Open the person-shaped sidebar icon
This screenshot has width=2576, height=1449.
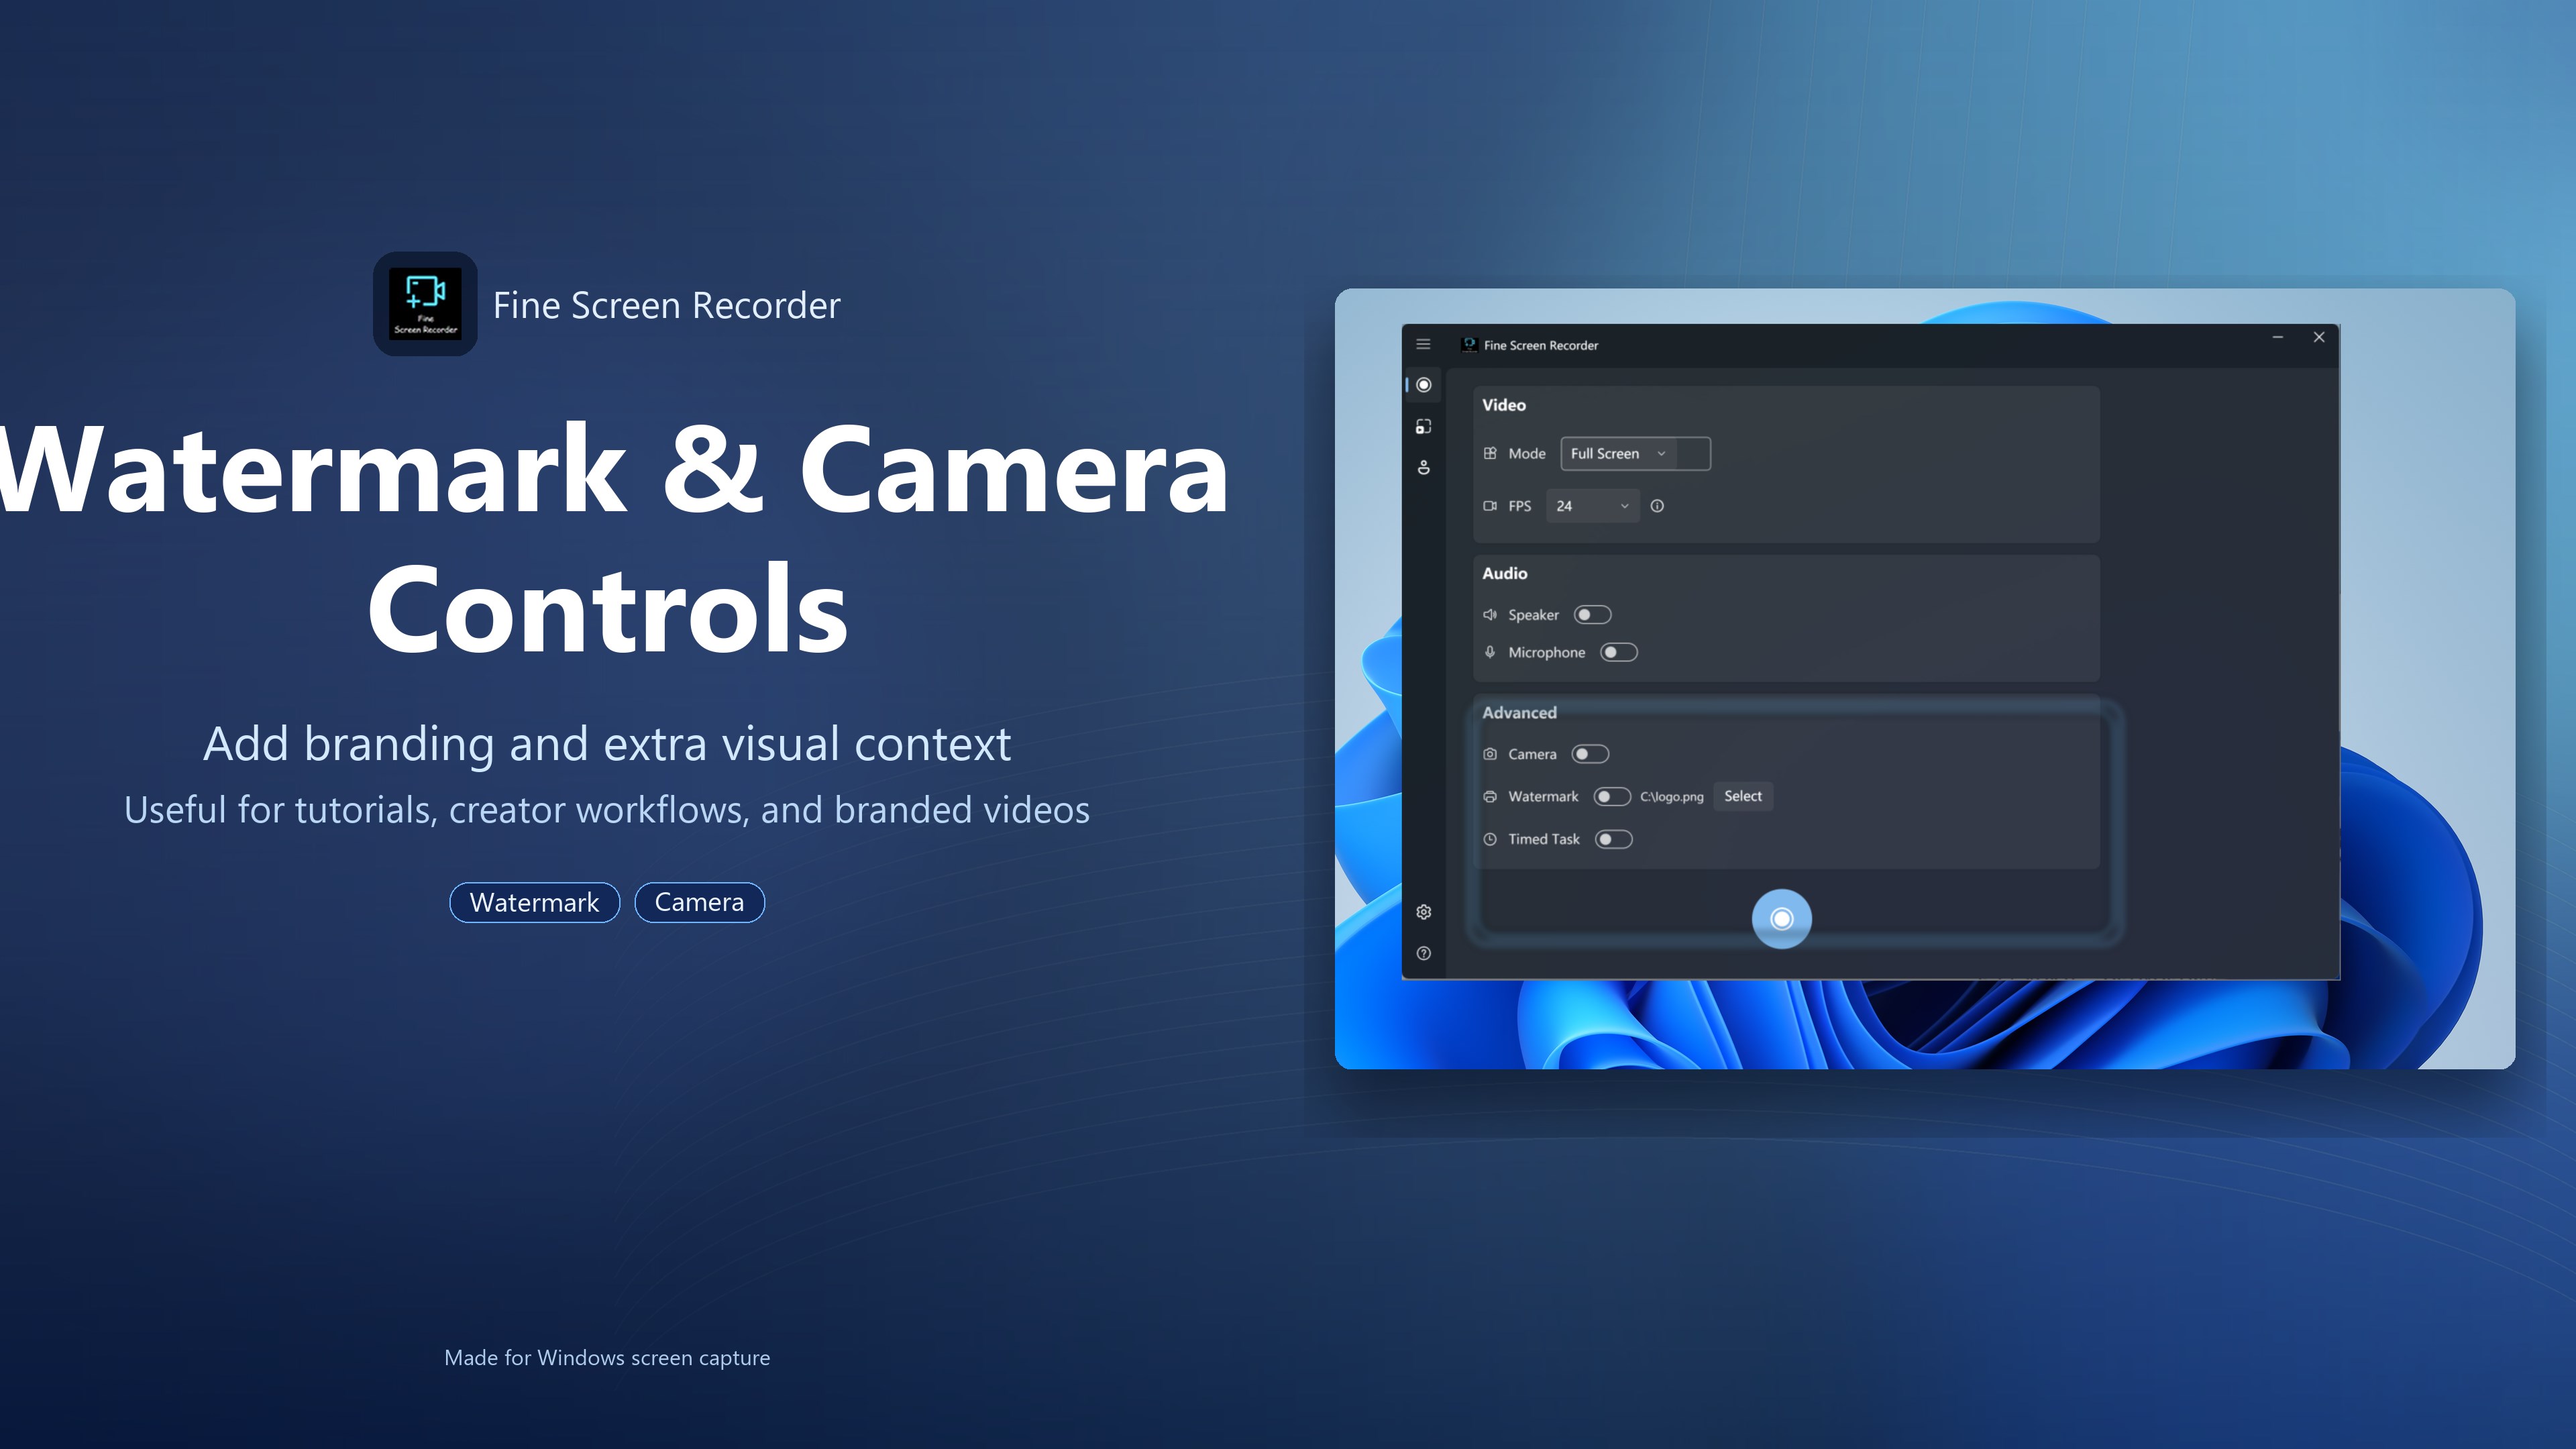tap(1424, 467)
